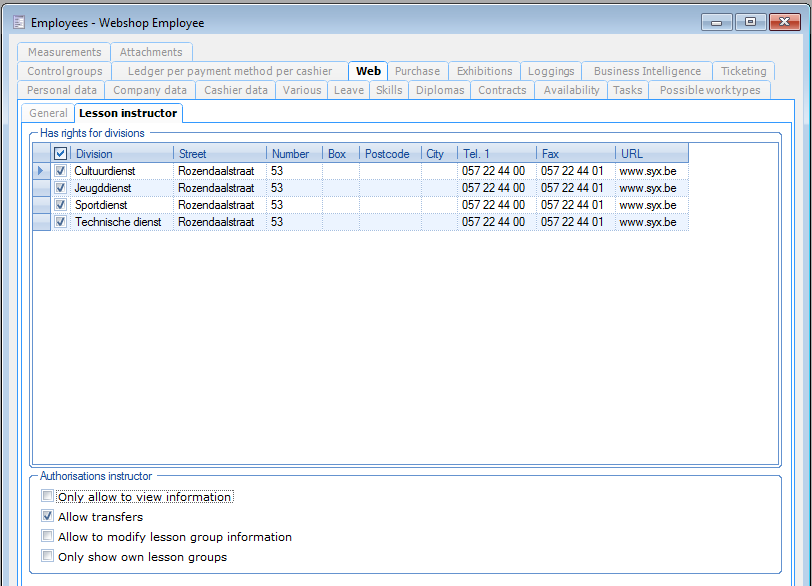Click the www.syx.be URL for Jeugddienst
The image size is (812, 586).
(648, 188)
